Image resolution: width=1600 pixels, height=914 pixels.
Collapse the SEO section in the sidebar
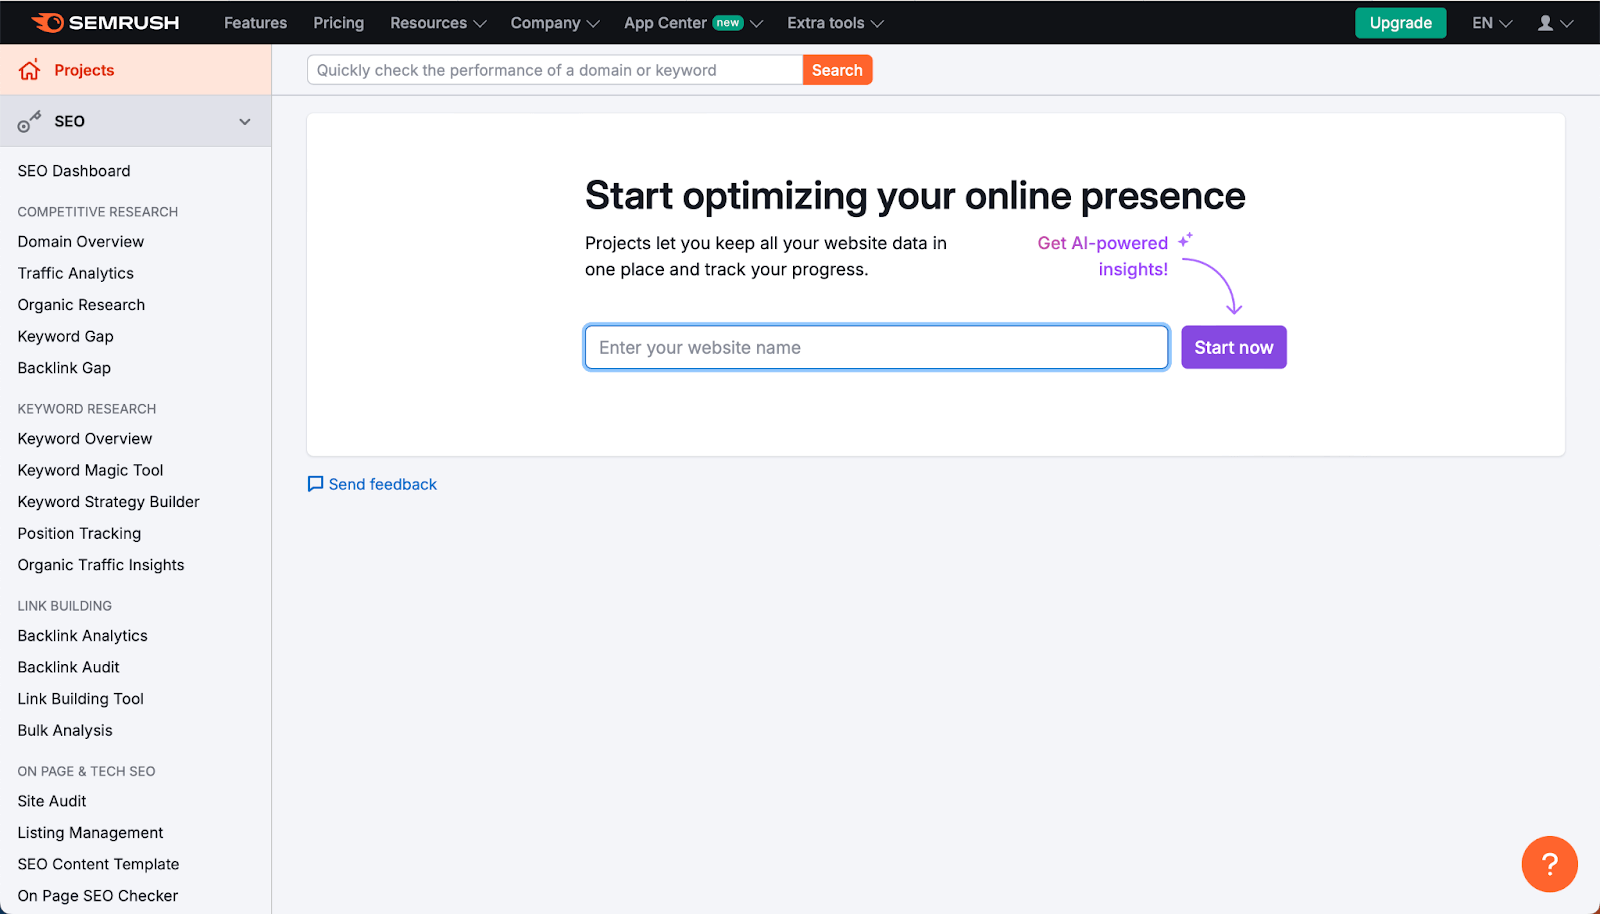pyautogui.click(x=245, y=121)
